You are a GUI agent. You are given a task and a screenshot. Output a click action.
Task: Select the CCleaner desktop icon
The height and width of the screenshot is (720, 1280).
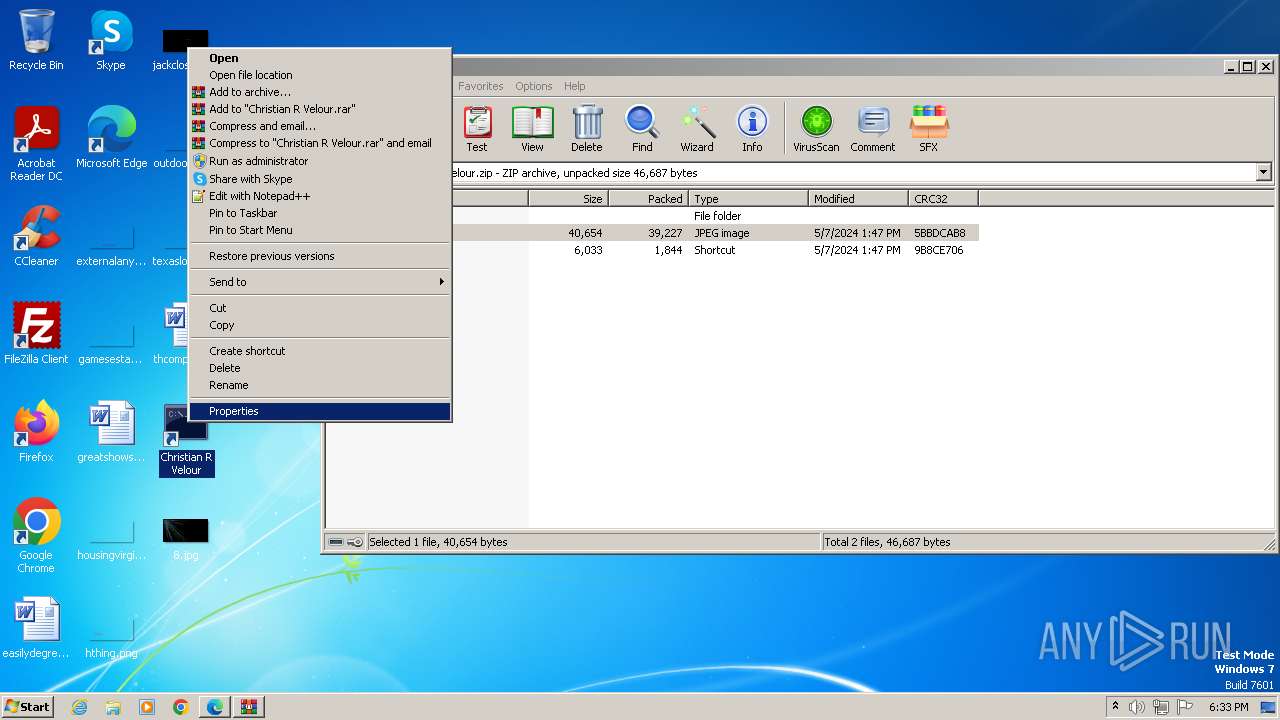pos(36,236)
